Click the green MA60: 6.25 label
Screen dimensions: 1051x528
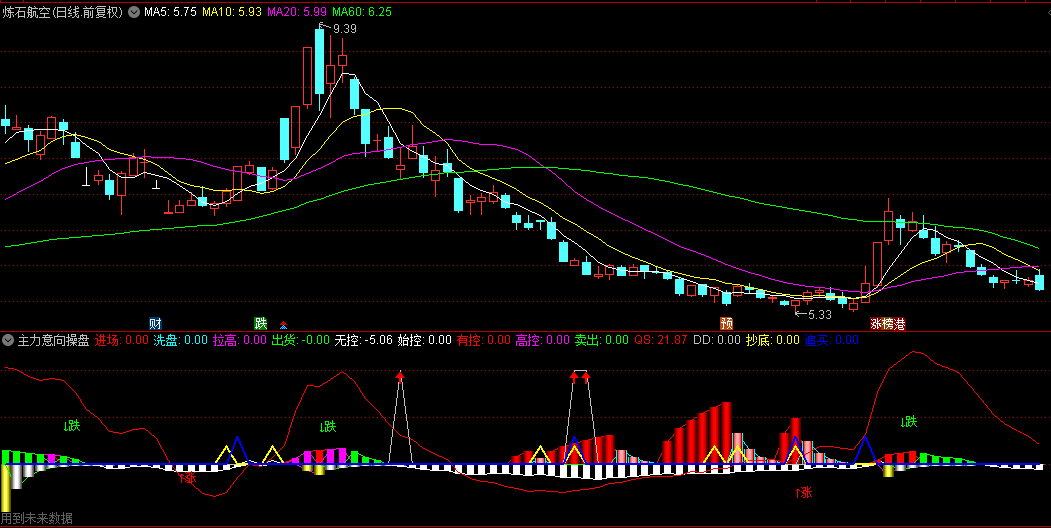(362, 11)
